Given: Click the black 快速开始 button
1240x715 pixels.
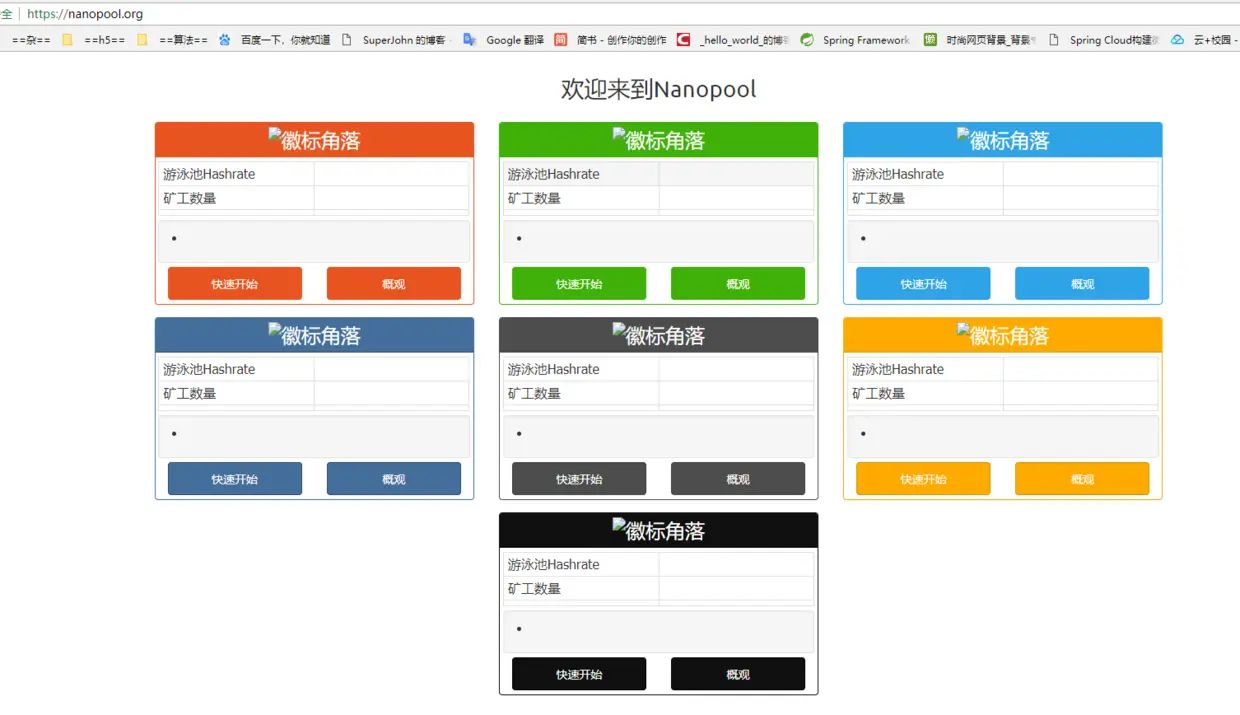Looking at the screenshot, I should click(x=579, y=674).
